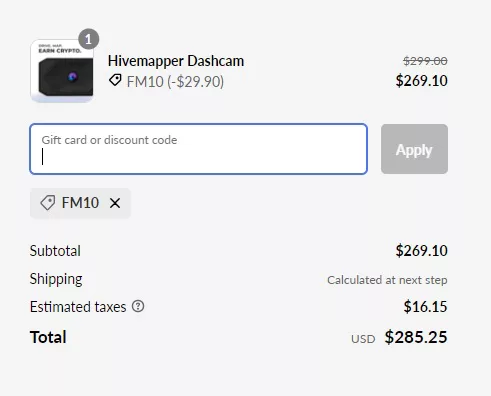The height and width of the screenshot is (396, 491).
Task: Click the Estimated taxes label
Action: 78,307
